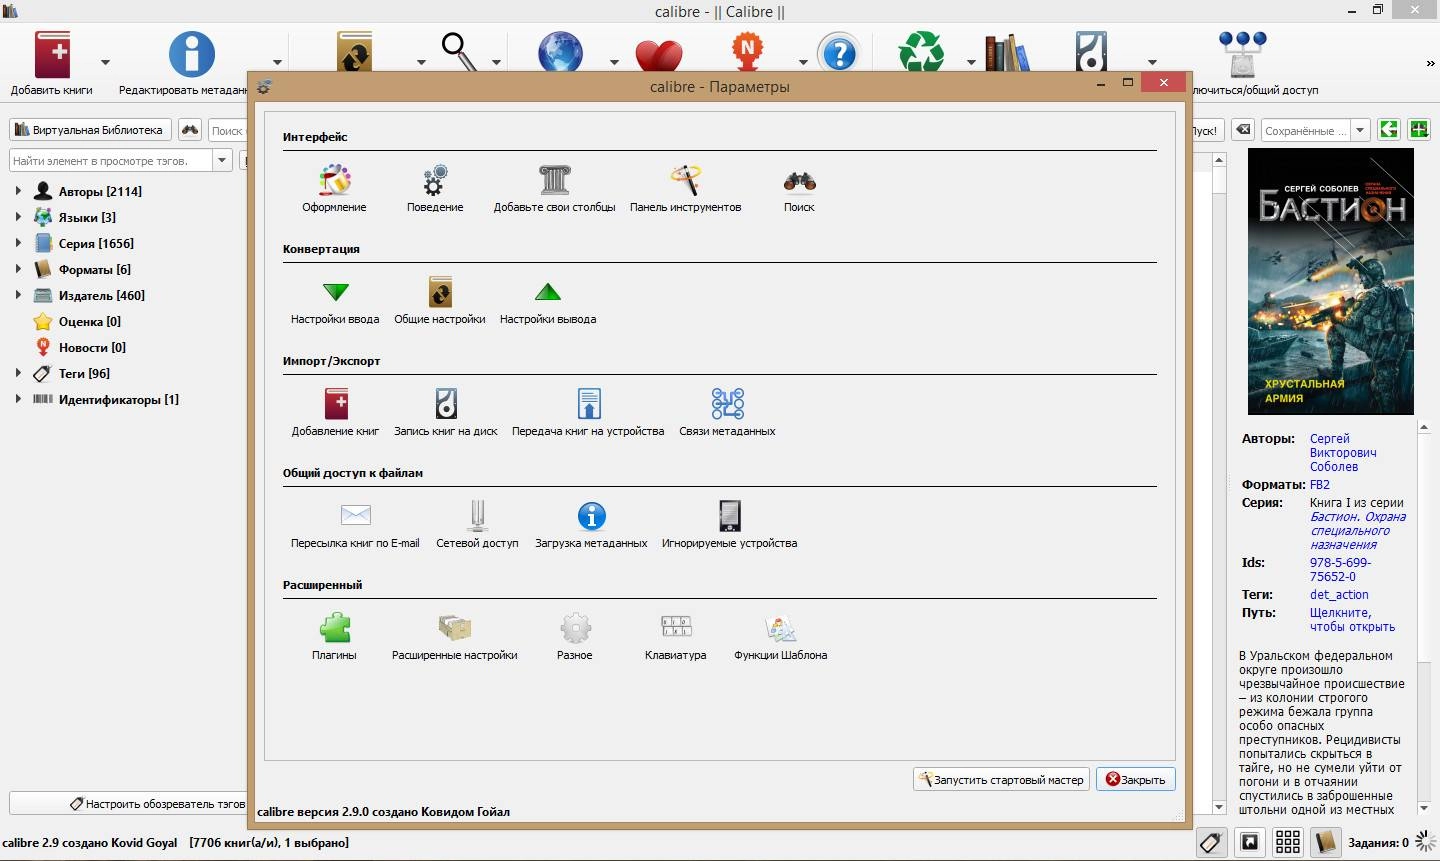
Task: Click toolbar overflow chevron at top right
Action: click(1430, 63)
